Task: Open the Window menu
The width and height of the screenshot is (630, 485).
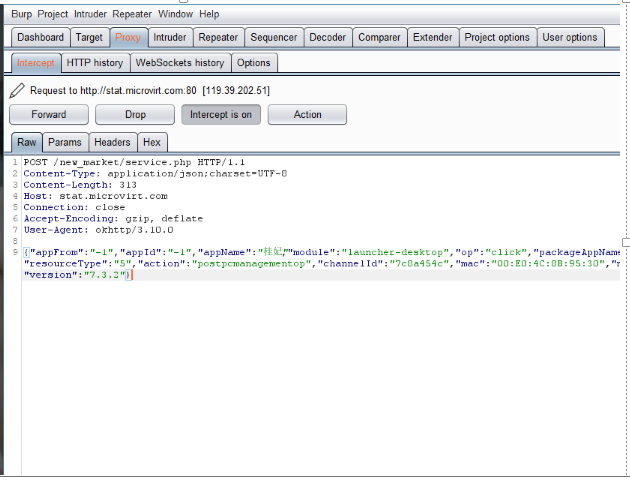Action: 175,14
